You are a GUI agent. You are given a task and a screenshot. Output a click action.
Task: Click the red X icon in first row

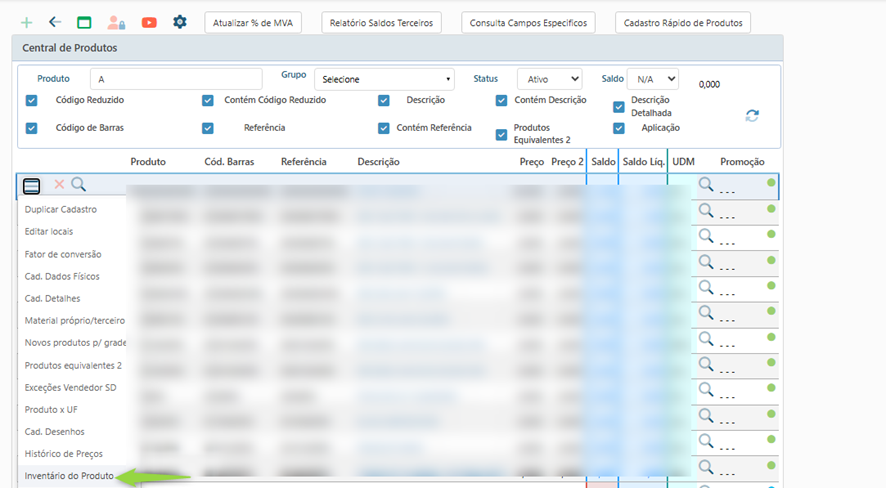point(59,184)
